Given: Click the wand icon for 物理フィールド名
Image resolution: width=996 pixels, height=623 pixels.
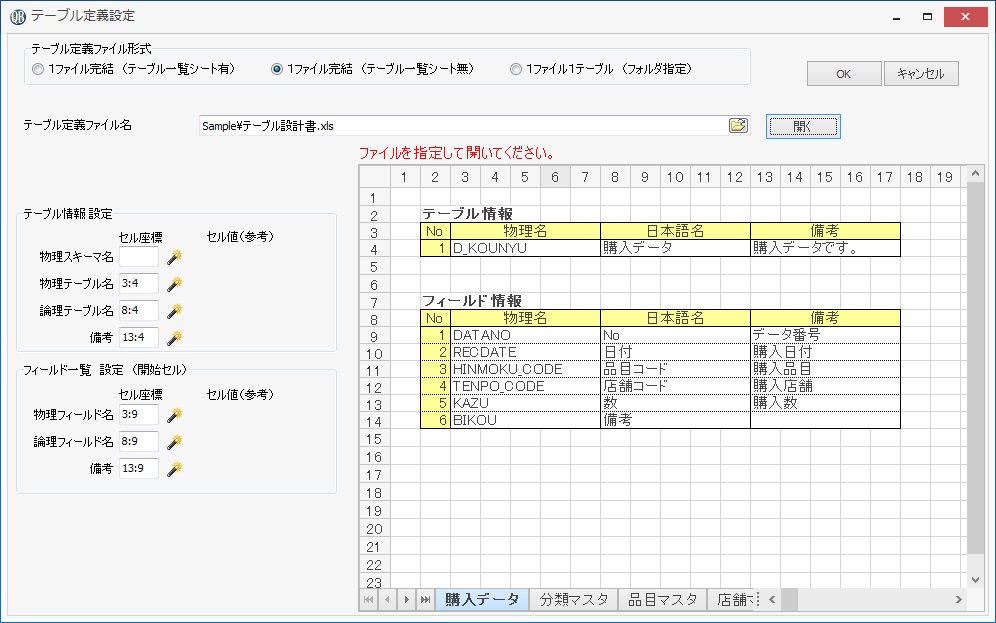Looking at the screenshot, I should 174,415.
